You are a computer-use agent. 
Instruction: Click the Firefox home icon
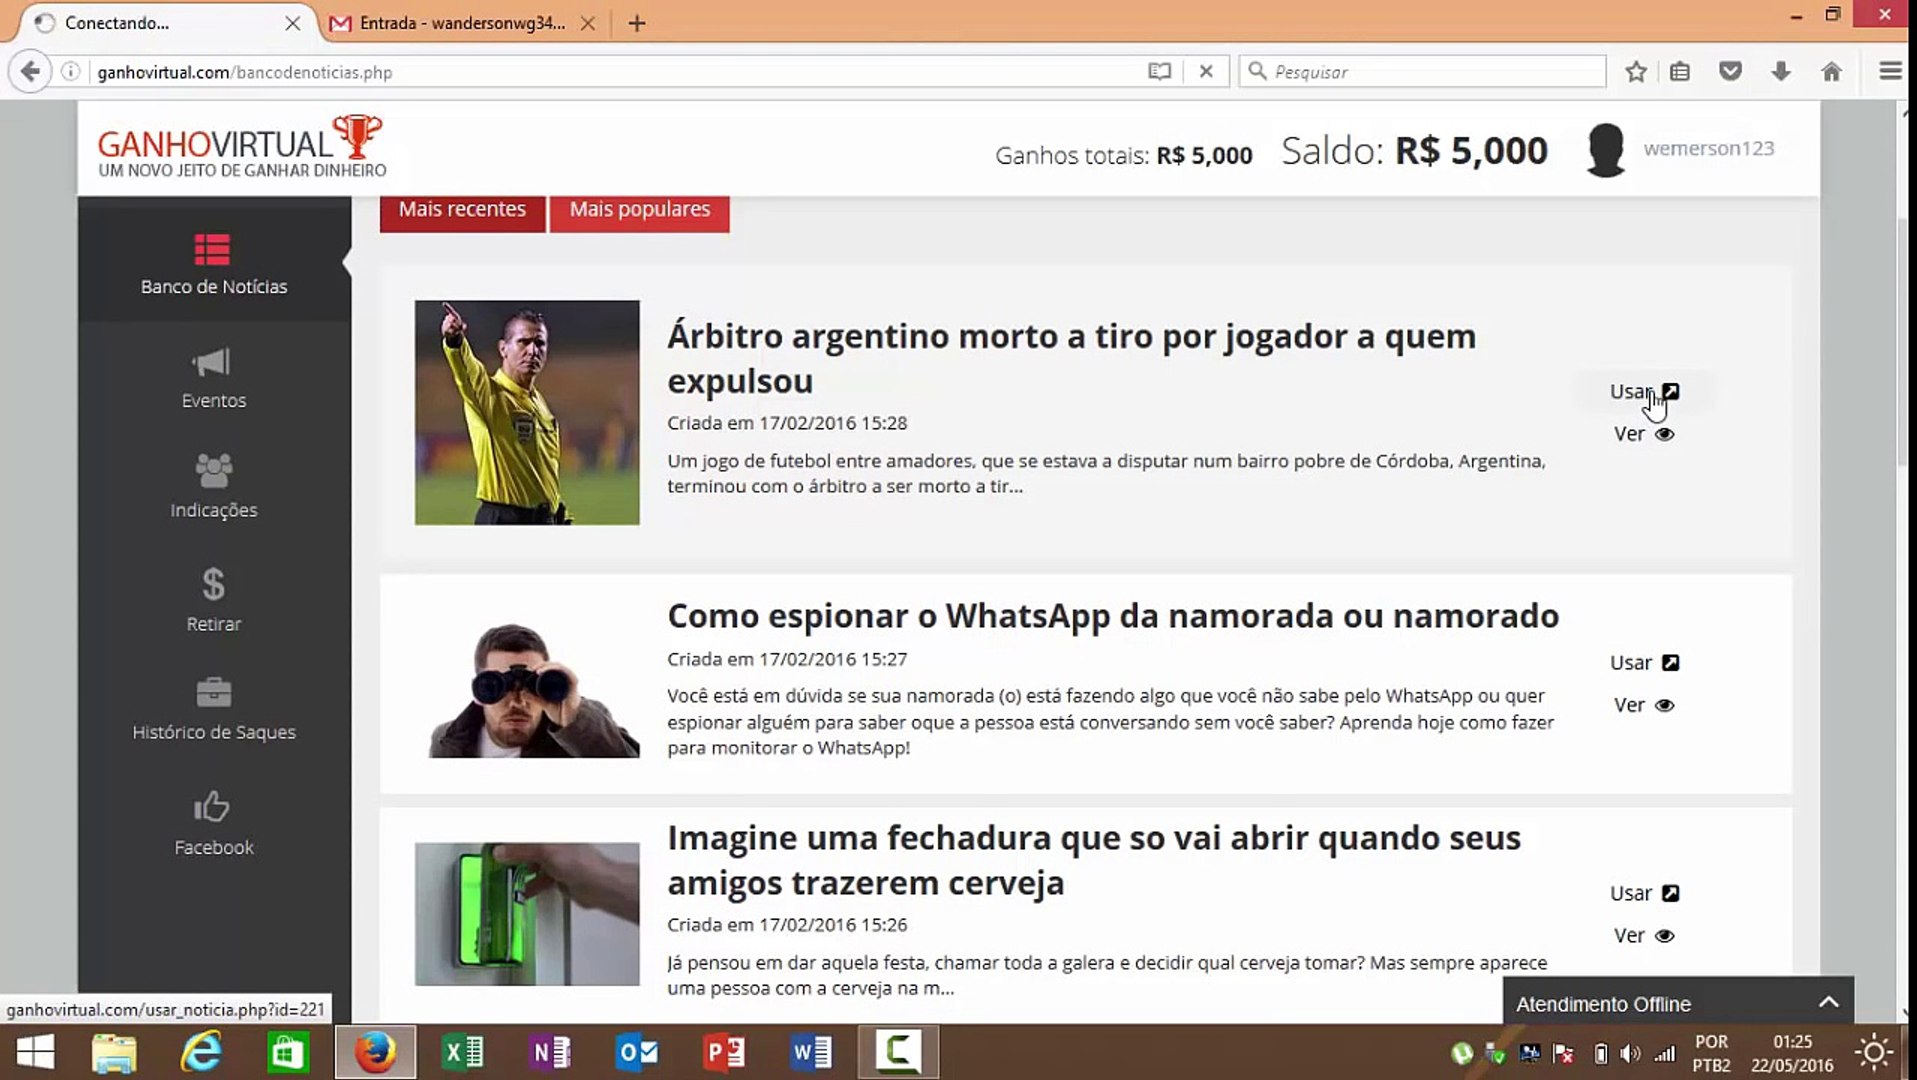coord(1831,71)
